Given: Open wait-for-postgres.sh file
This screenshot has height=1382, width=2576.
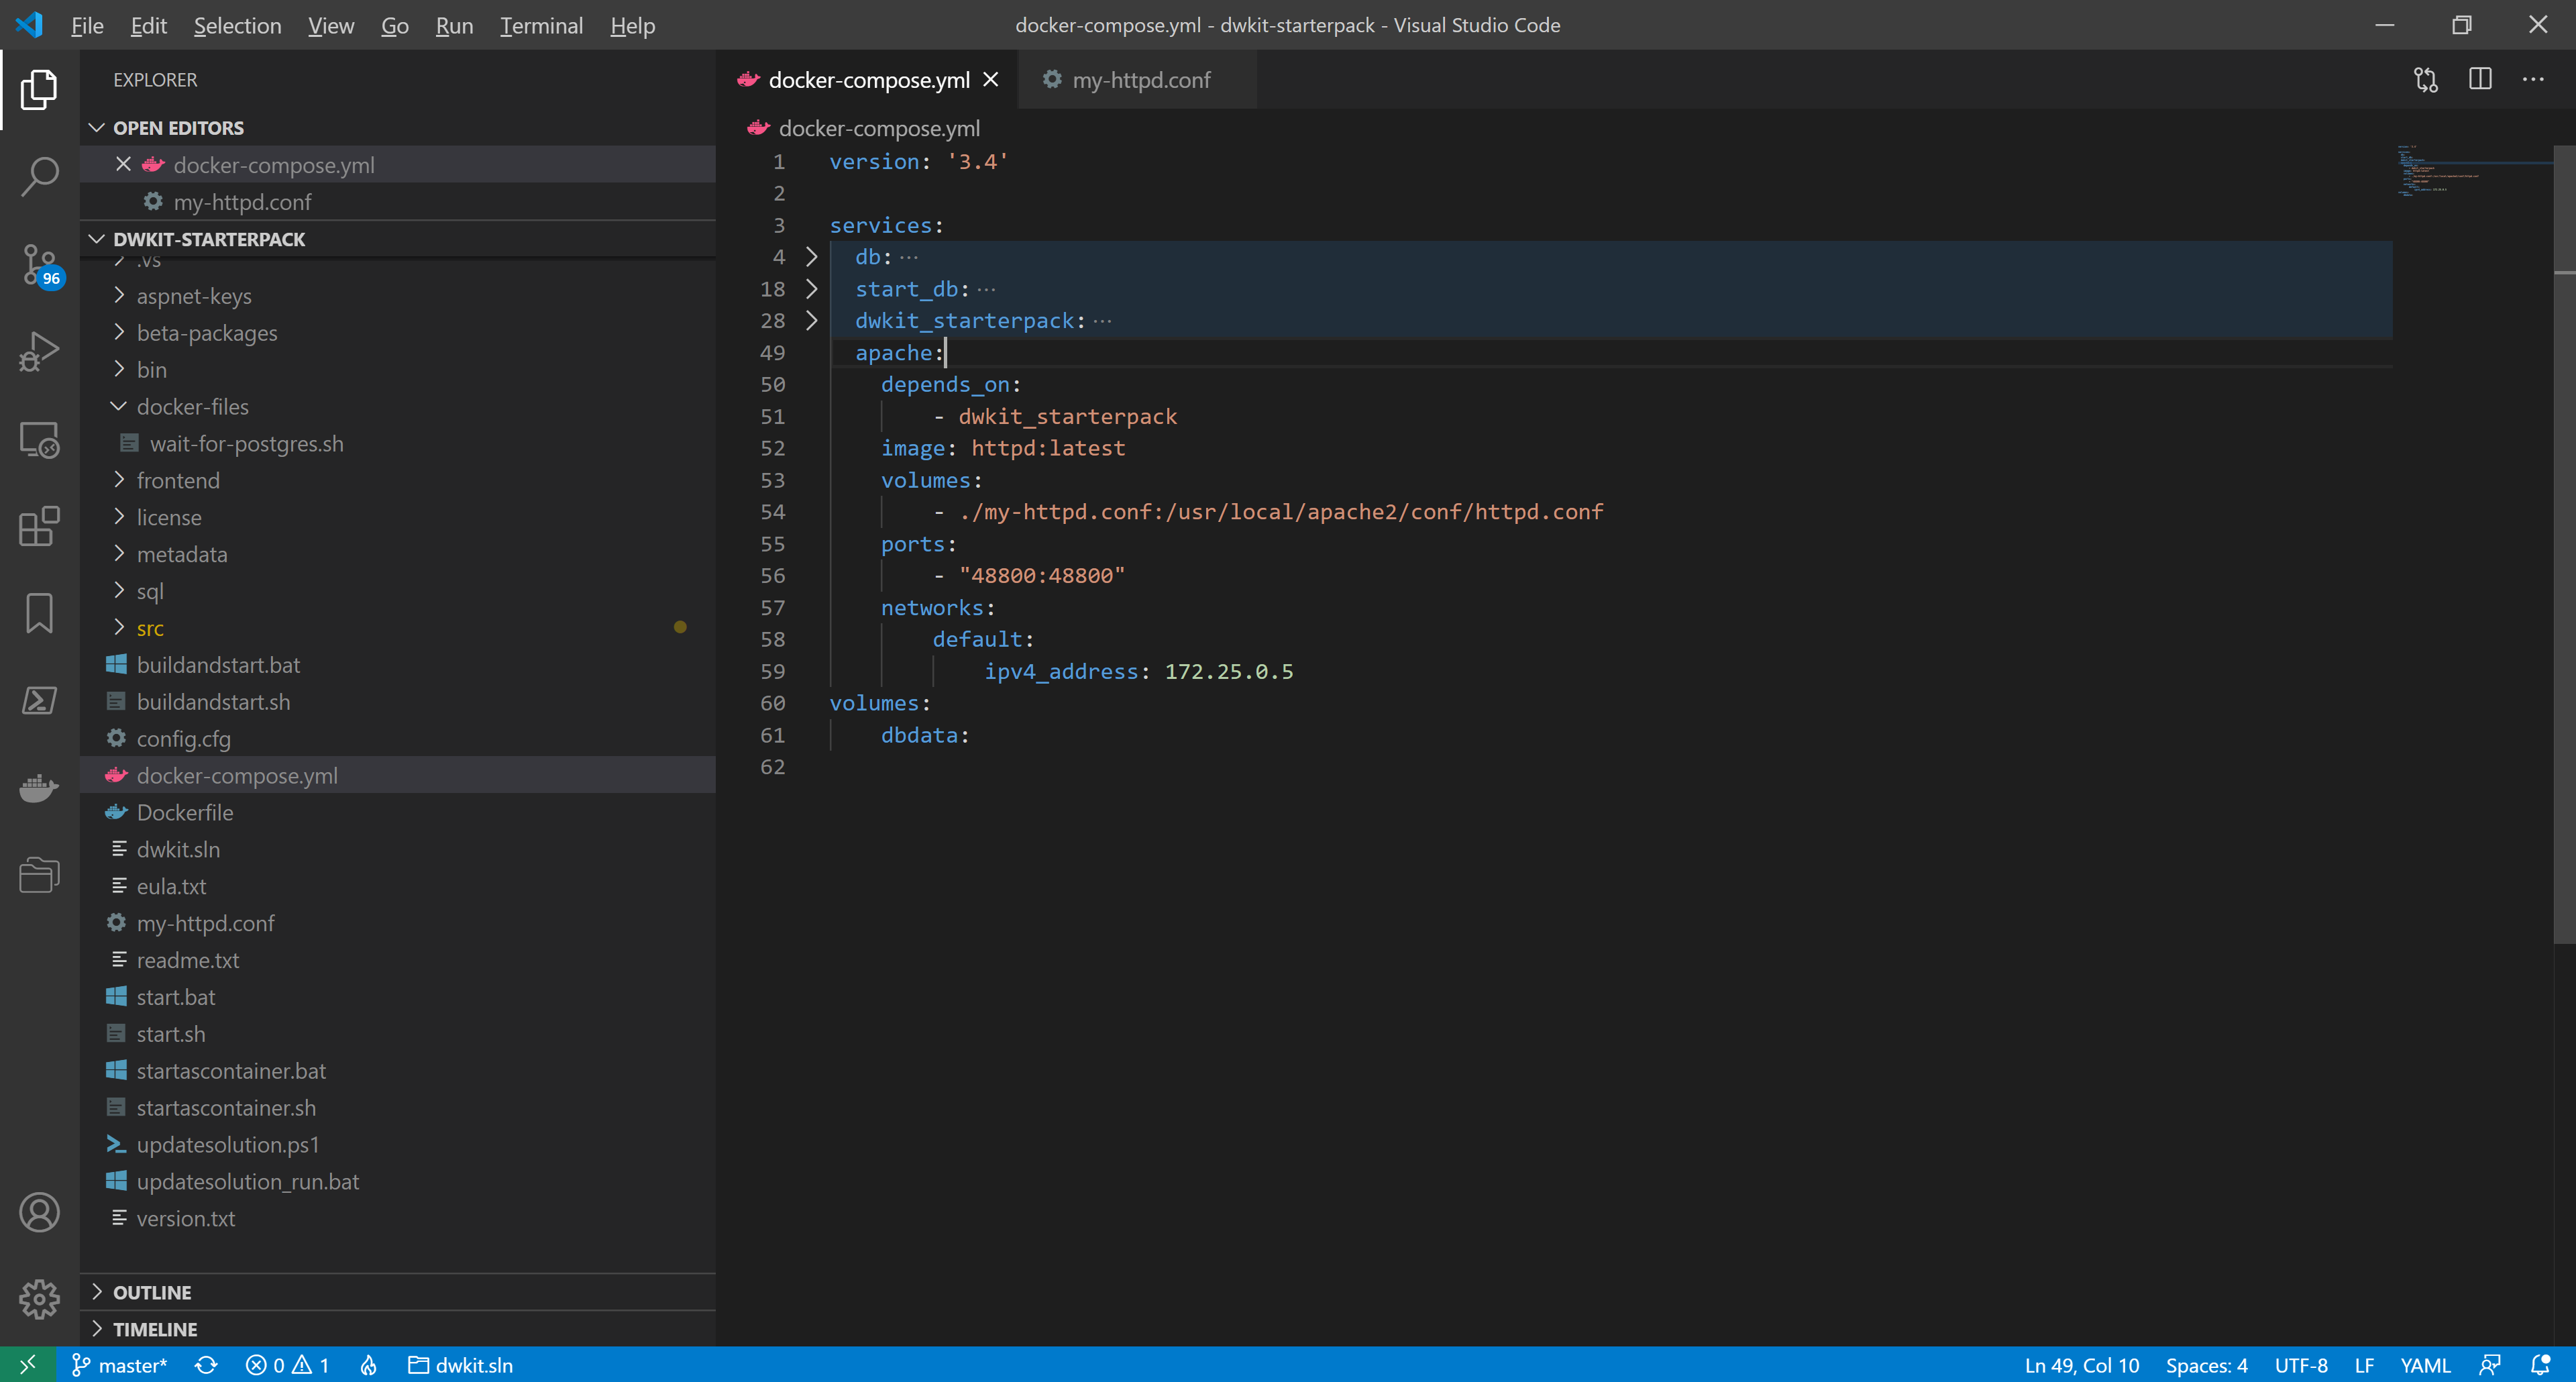Looking at the screenshot, I should click(x=397, y=444).
